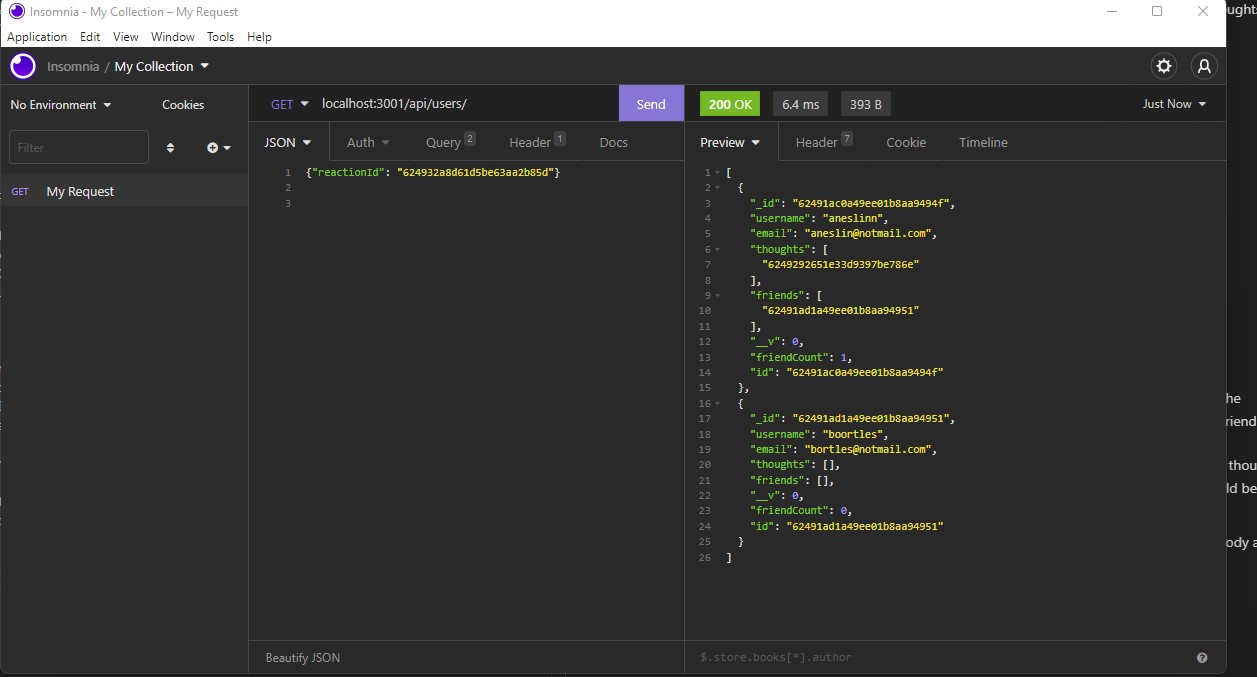Click the thought id "6249292651e33d9397be786e"
Screen dimensions: 1257x677
coord(840,265)
